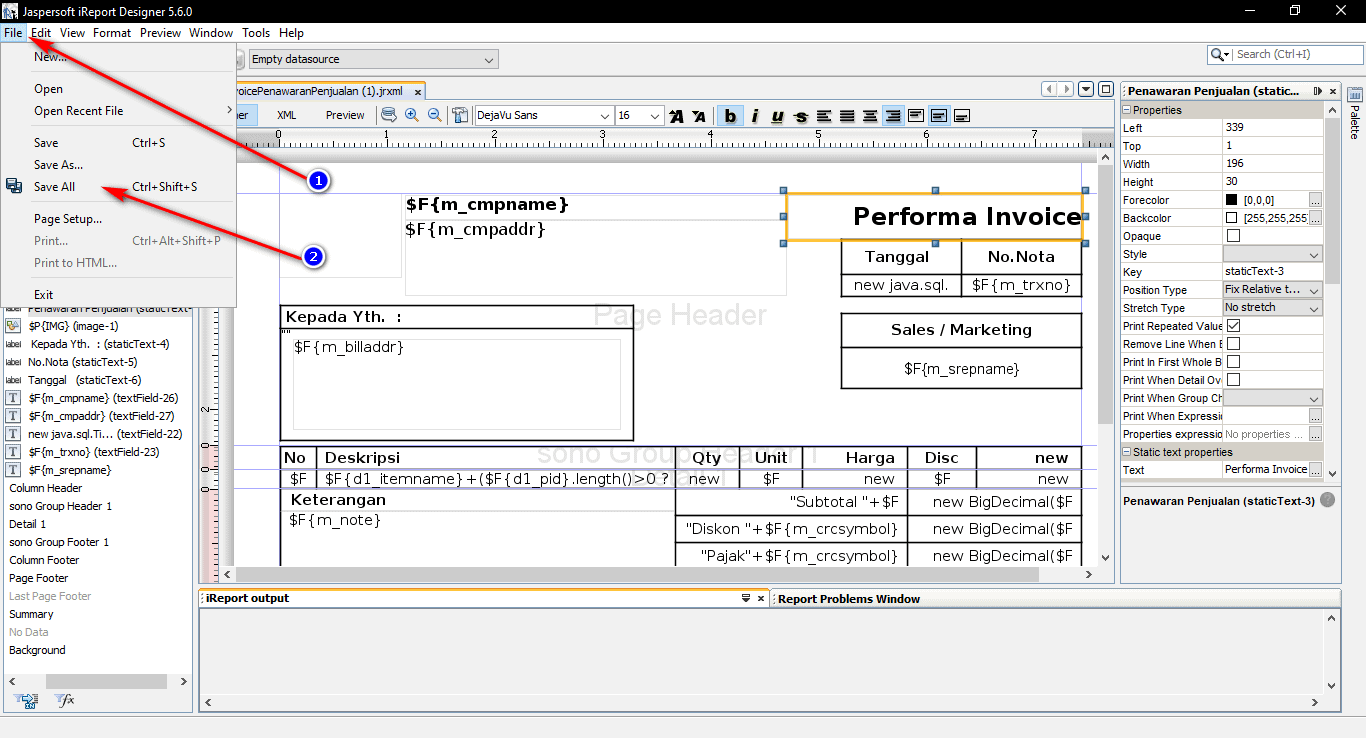Viewport: 1366px width, 738px height.
Task: Switch to the XML view
Action: (x=286, y=116)
